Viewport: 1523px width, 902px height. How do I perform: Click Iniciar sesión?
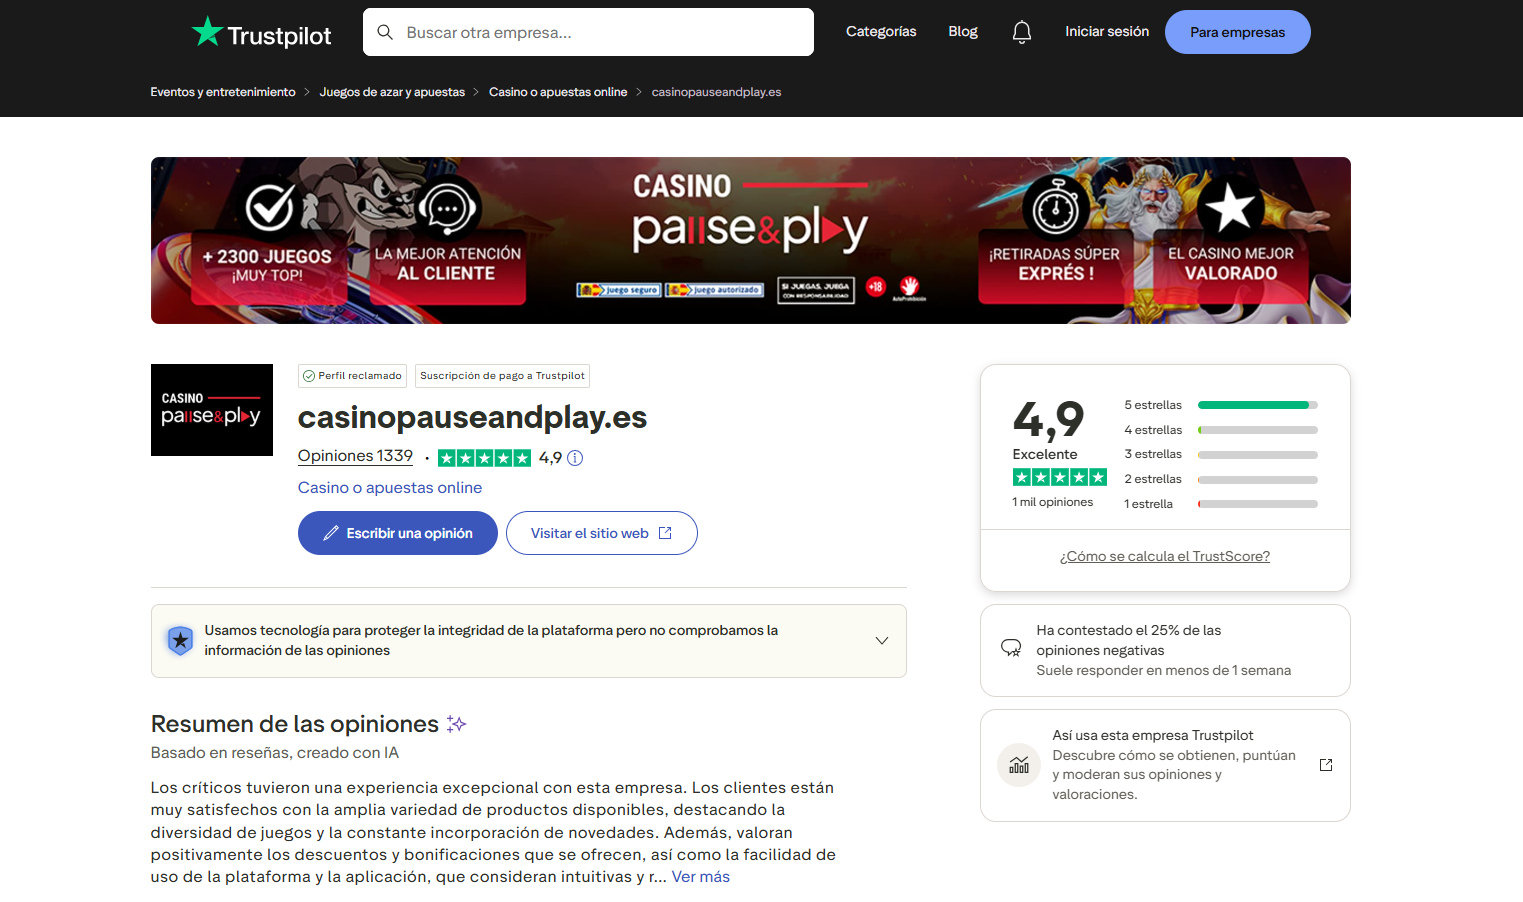click(1106, 31)
